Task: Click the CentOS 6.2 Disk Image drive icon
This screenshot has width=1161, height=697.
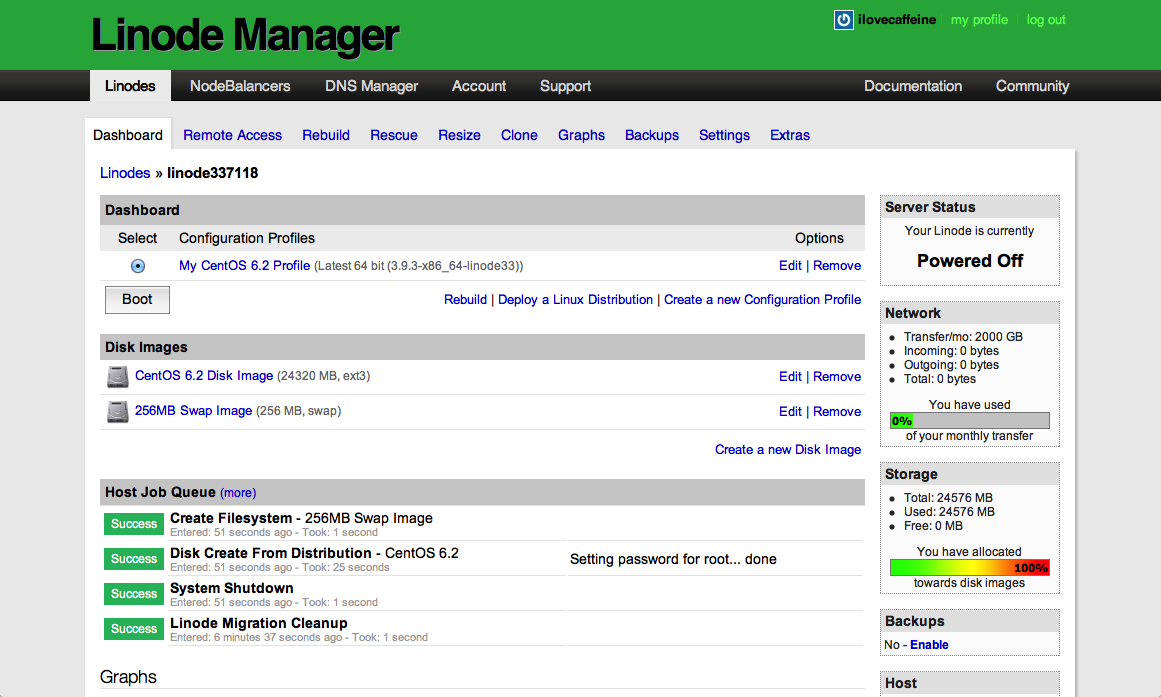Action: tap(117, 376)
